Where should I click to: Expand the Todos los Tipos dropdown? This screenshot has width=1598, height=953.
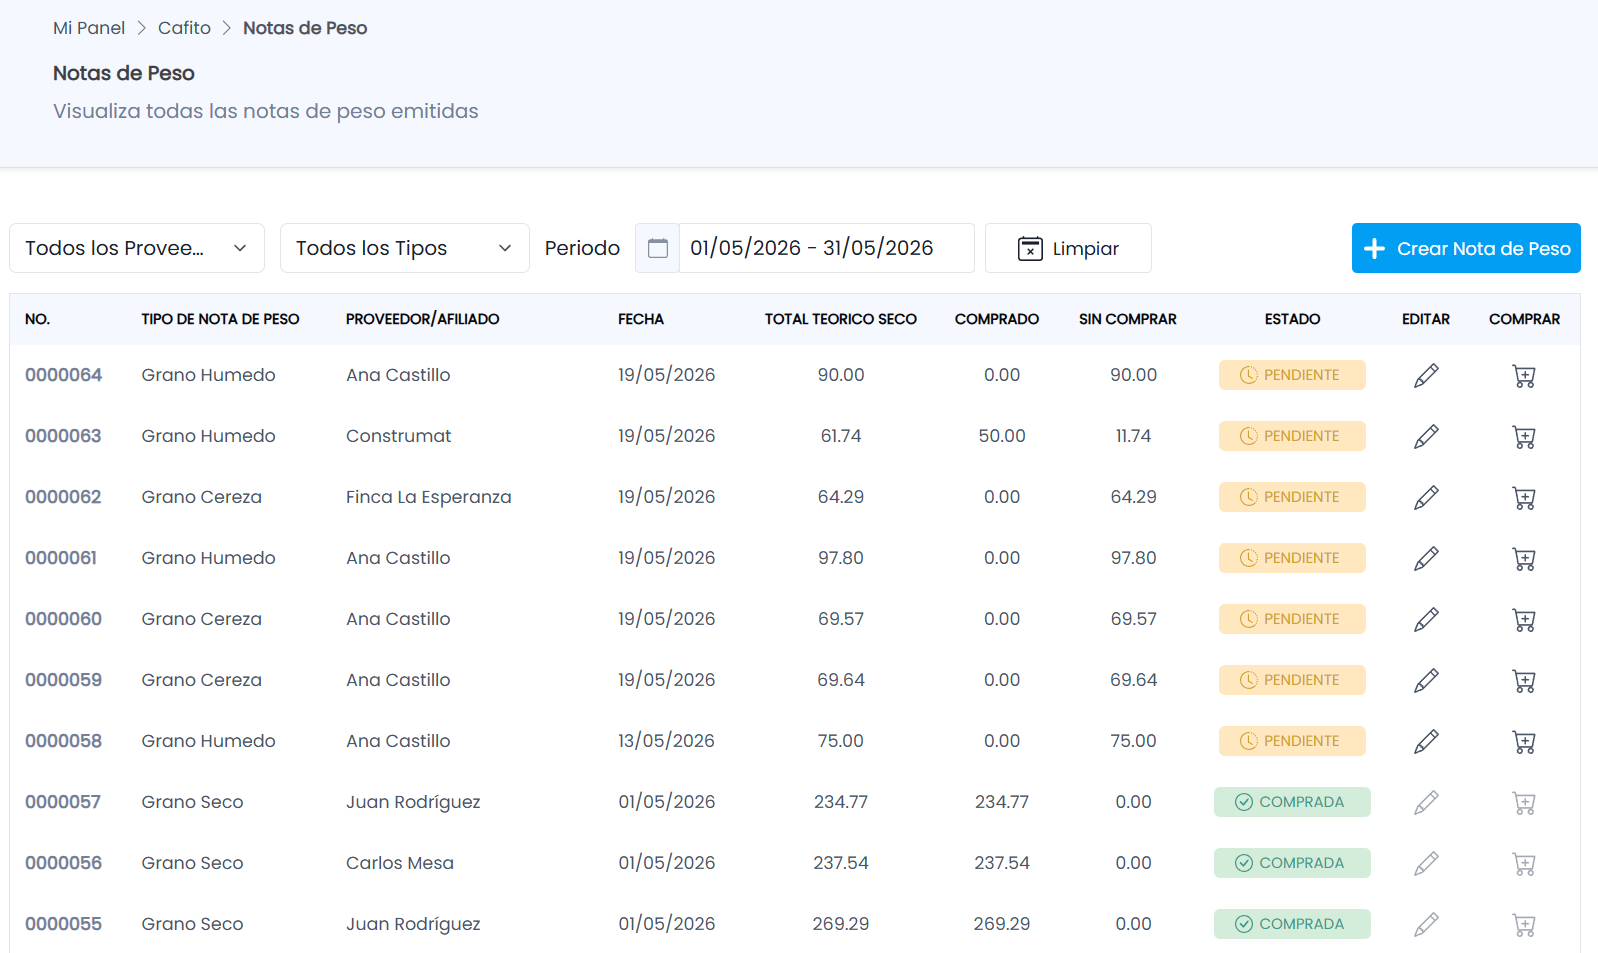click(405, 248)
